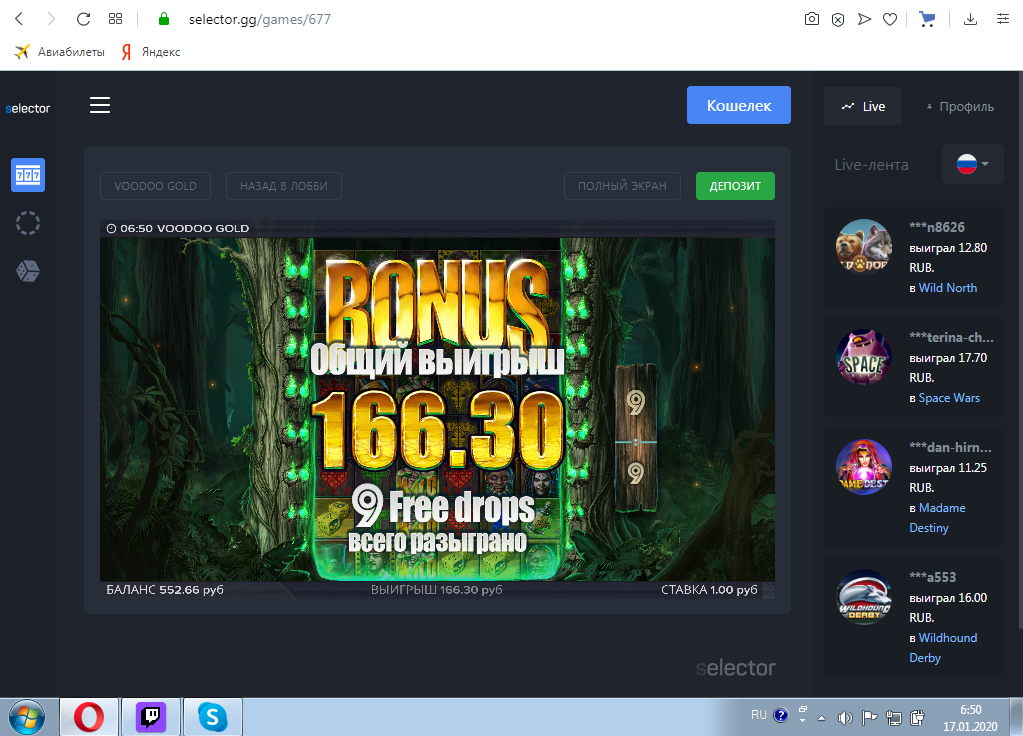Open the hamburger navigation menu
The image size is (1023, 736).
click(100, 105)
